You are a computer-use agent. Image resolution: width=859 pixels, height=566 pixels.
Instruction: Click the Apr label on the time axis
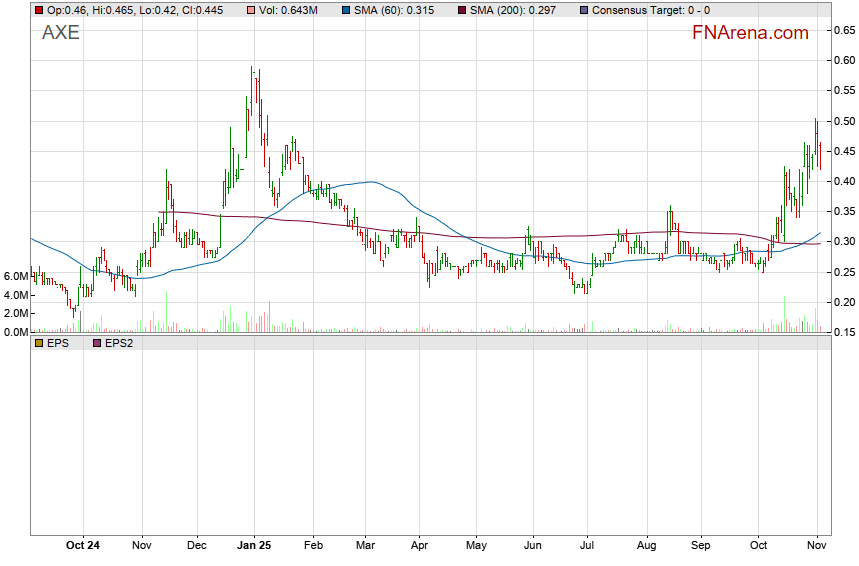coord(419,546)
